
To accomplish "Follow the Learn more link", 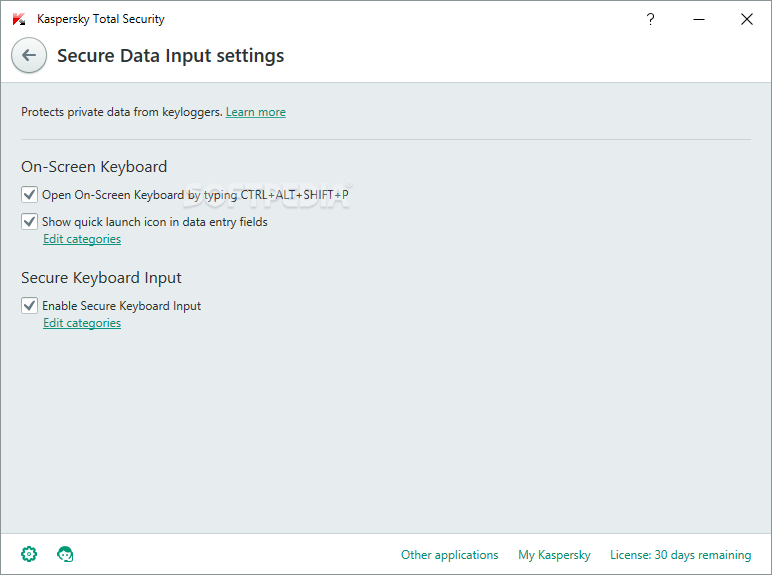I will point(256,112).
